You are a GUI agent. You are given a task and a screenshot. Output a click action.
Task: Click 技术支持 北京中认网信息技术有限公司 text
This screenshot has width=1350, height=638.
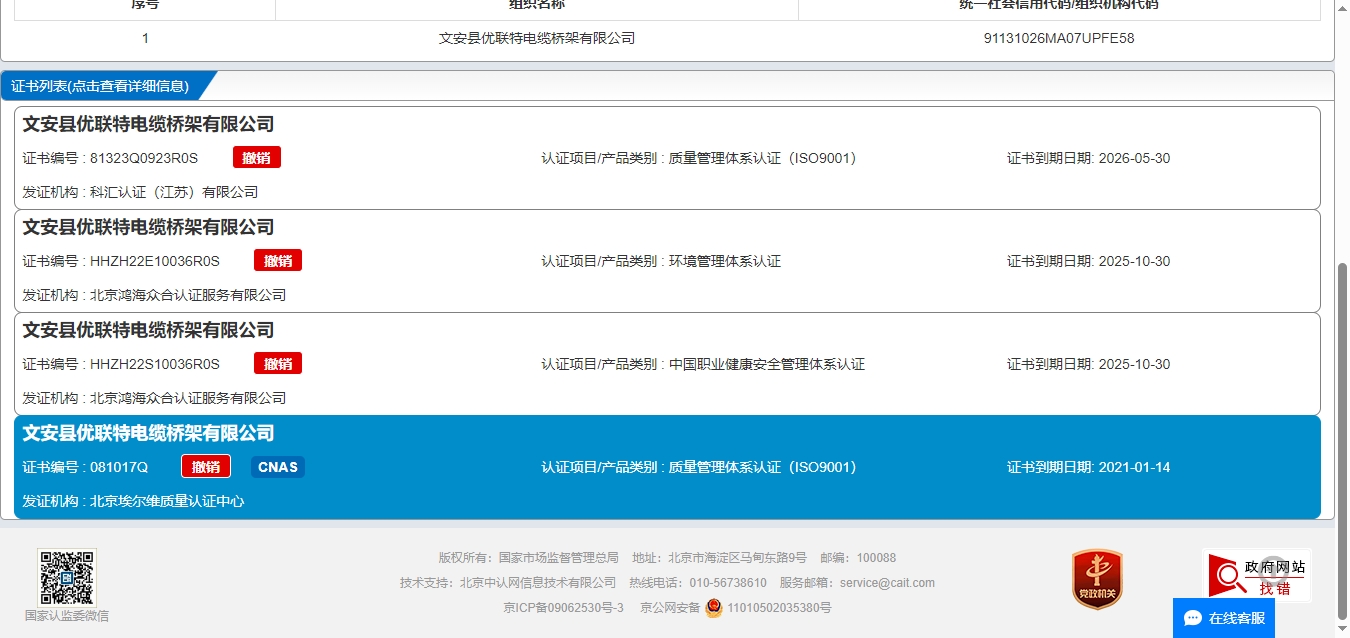tap(508, 583)
